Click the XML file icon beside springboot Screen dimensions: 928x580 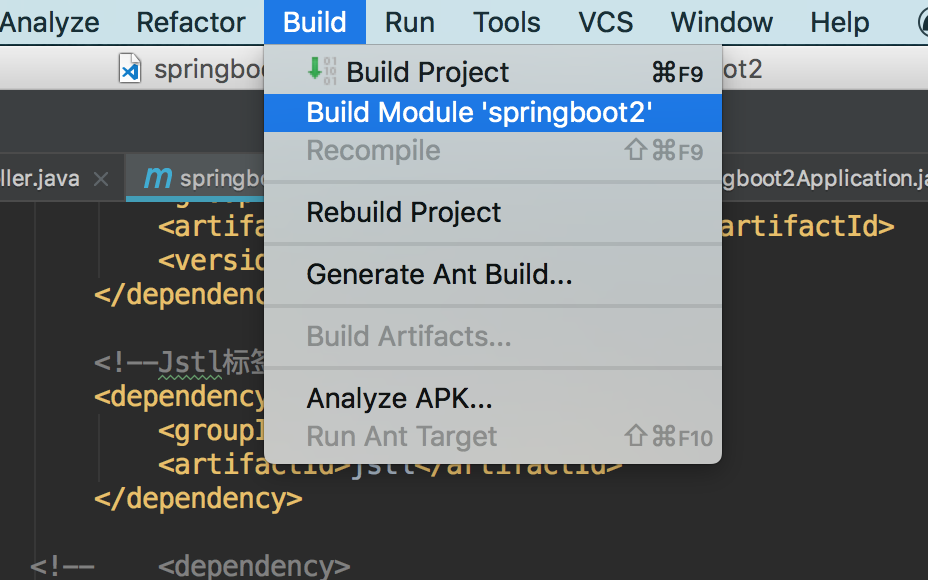130,68
